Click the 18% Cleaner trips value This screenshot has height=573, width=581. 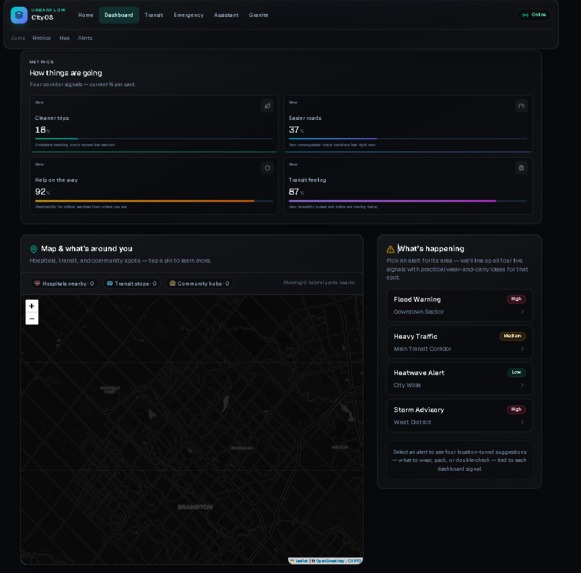pos(42,130)
